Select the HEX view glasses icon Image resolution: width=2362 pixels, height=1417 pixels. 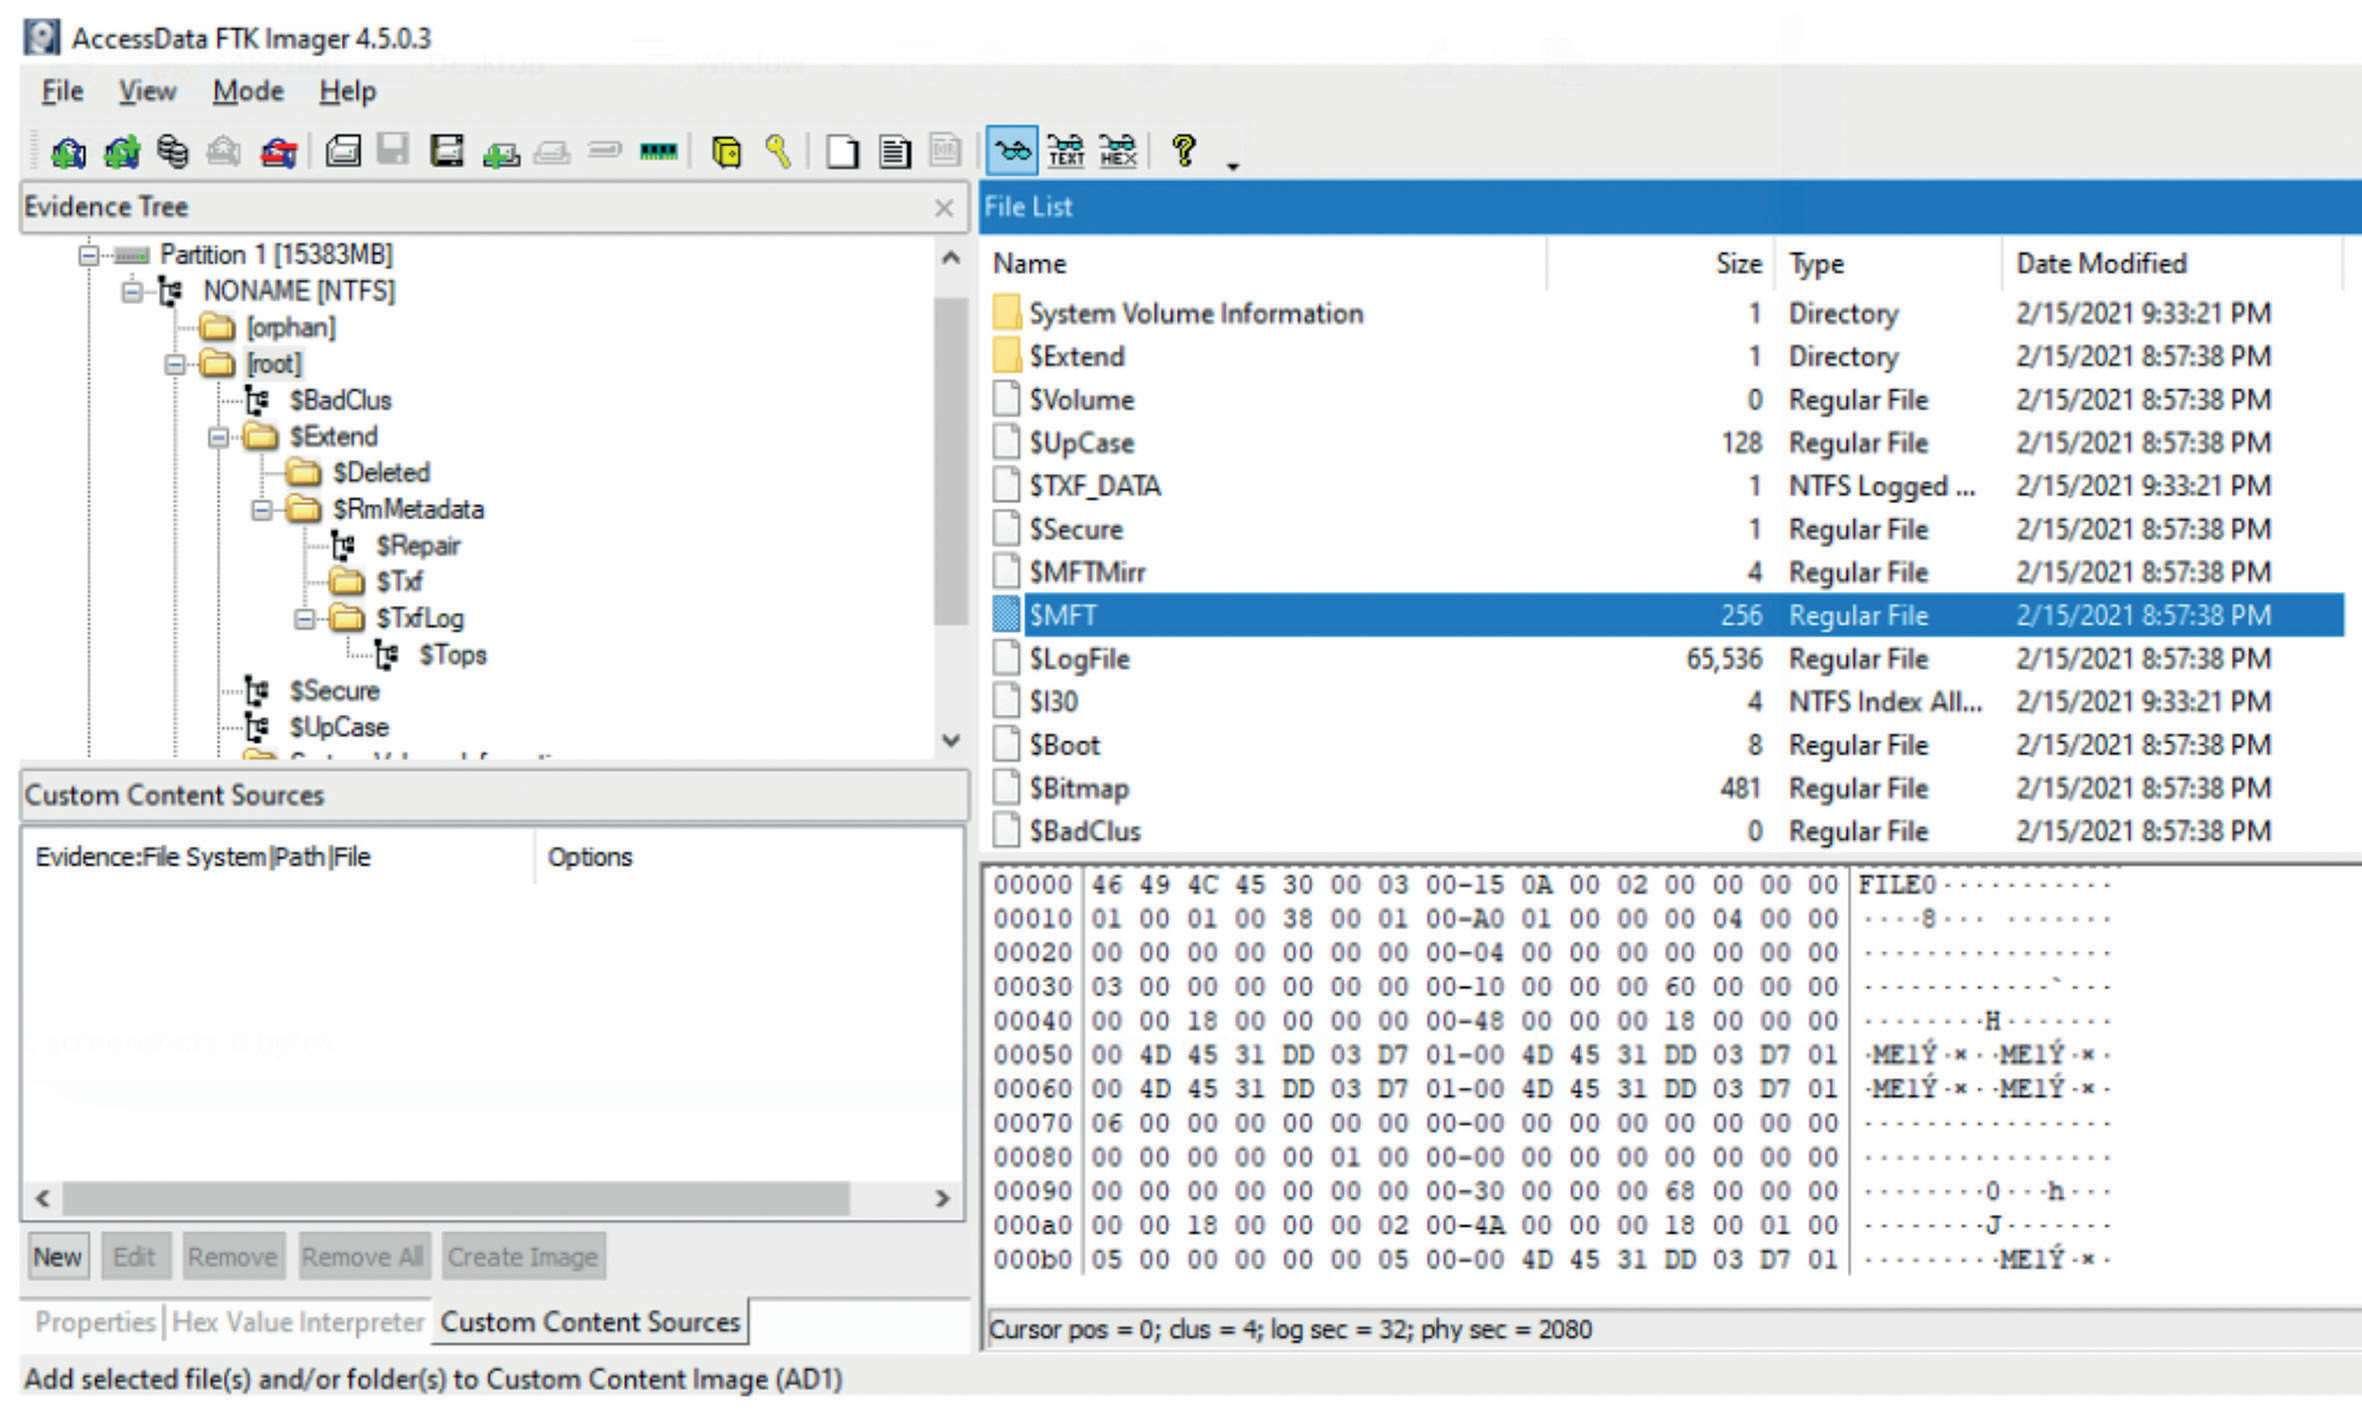[1117, 152]
